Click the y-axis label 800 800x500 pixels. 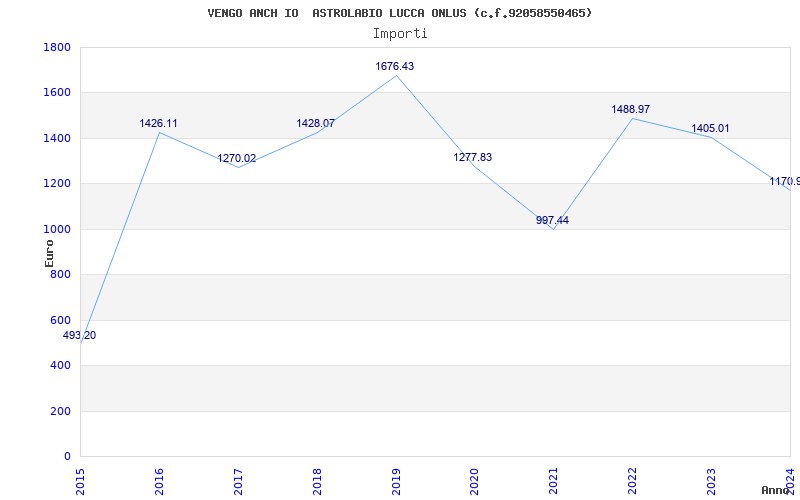pos(61,274)
